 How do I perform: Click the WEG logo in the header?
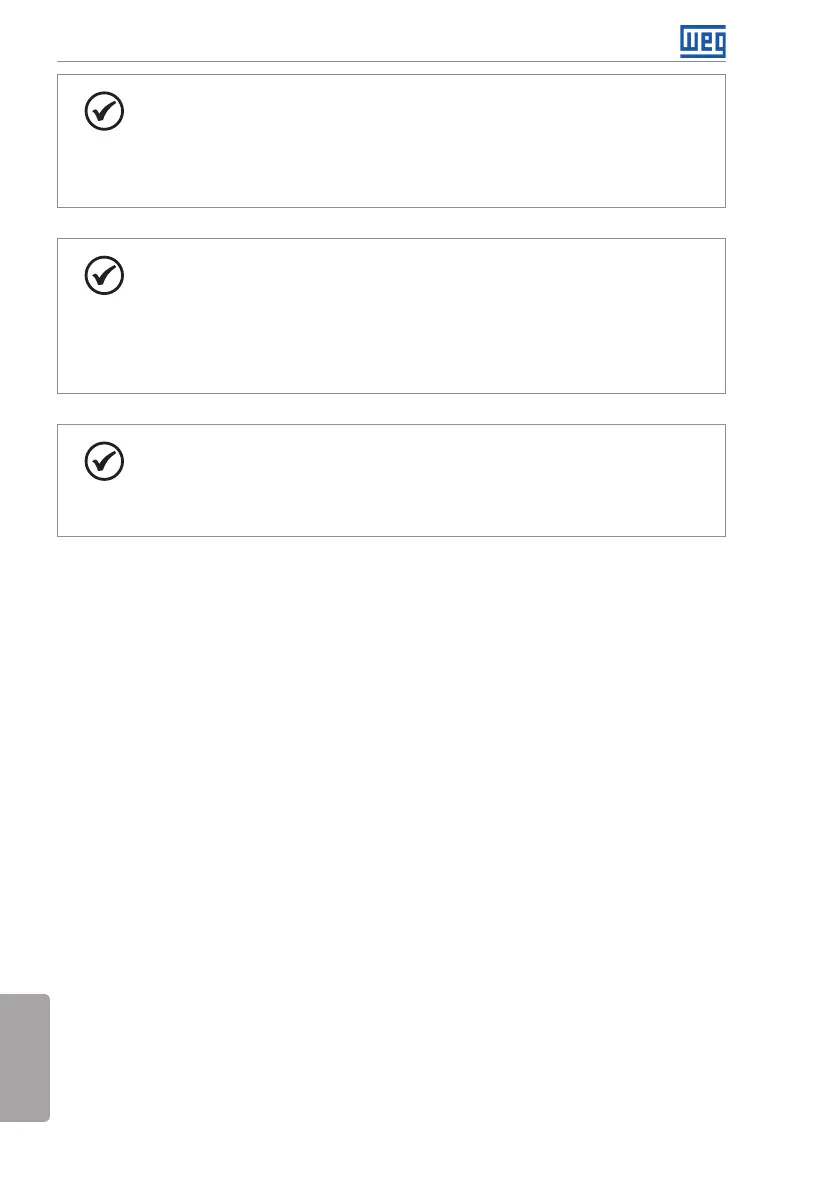click(x=703, y=41)
